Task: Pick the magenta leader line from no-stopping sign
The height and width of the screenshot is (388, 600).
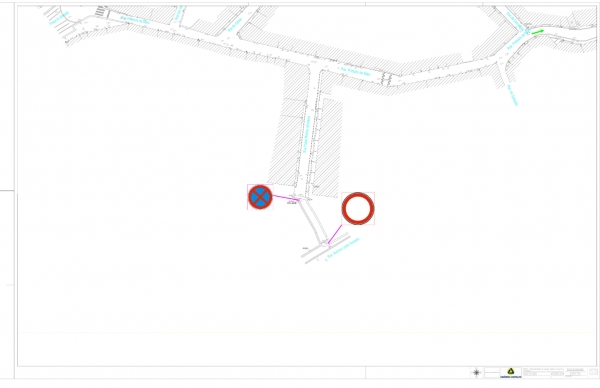Action: (x=286, y=198)
